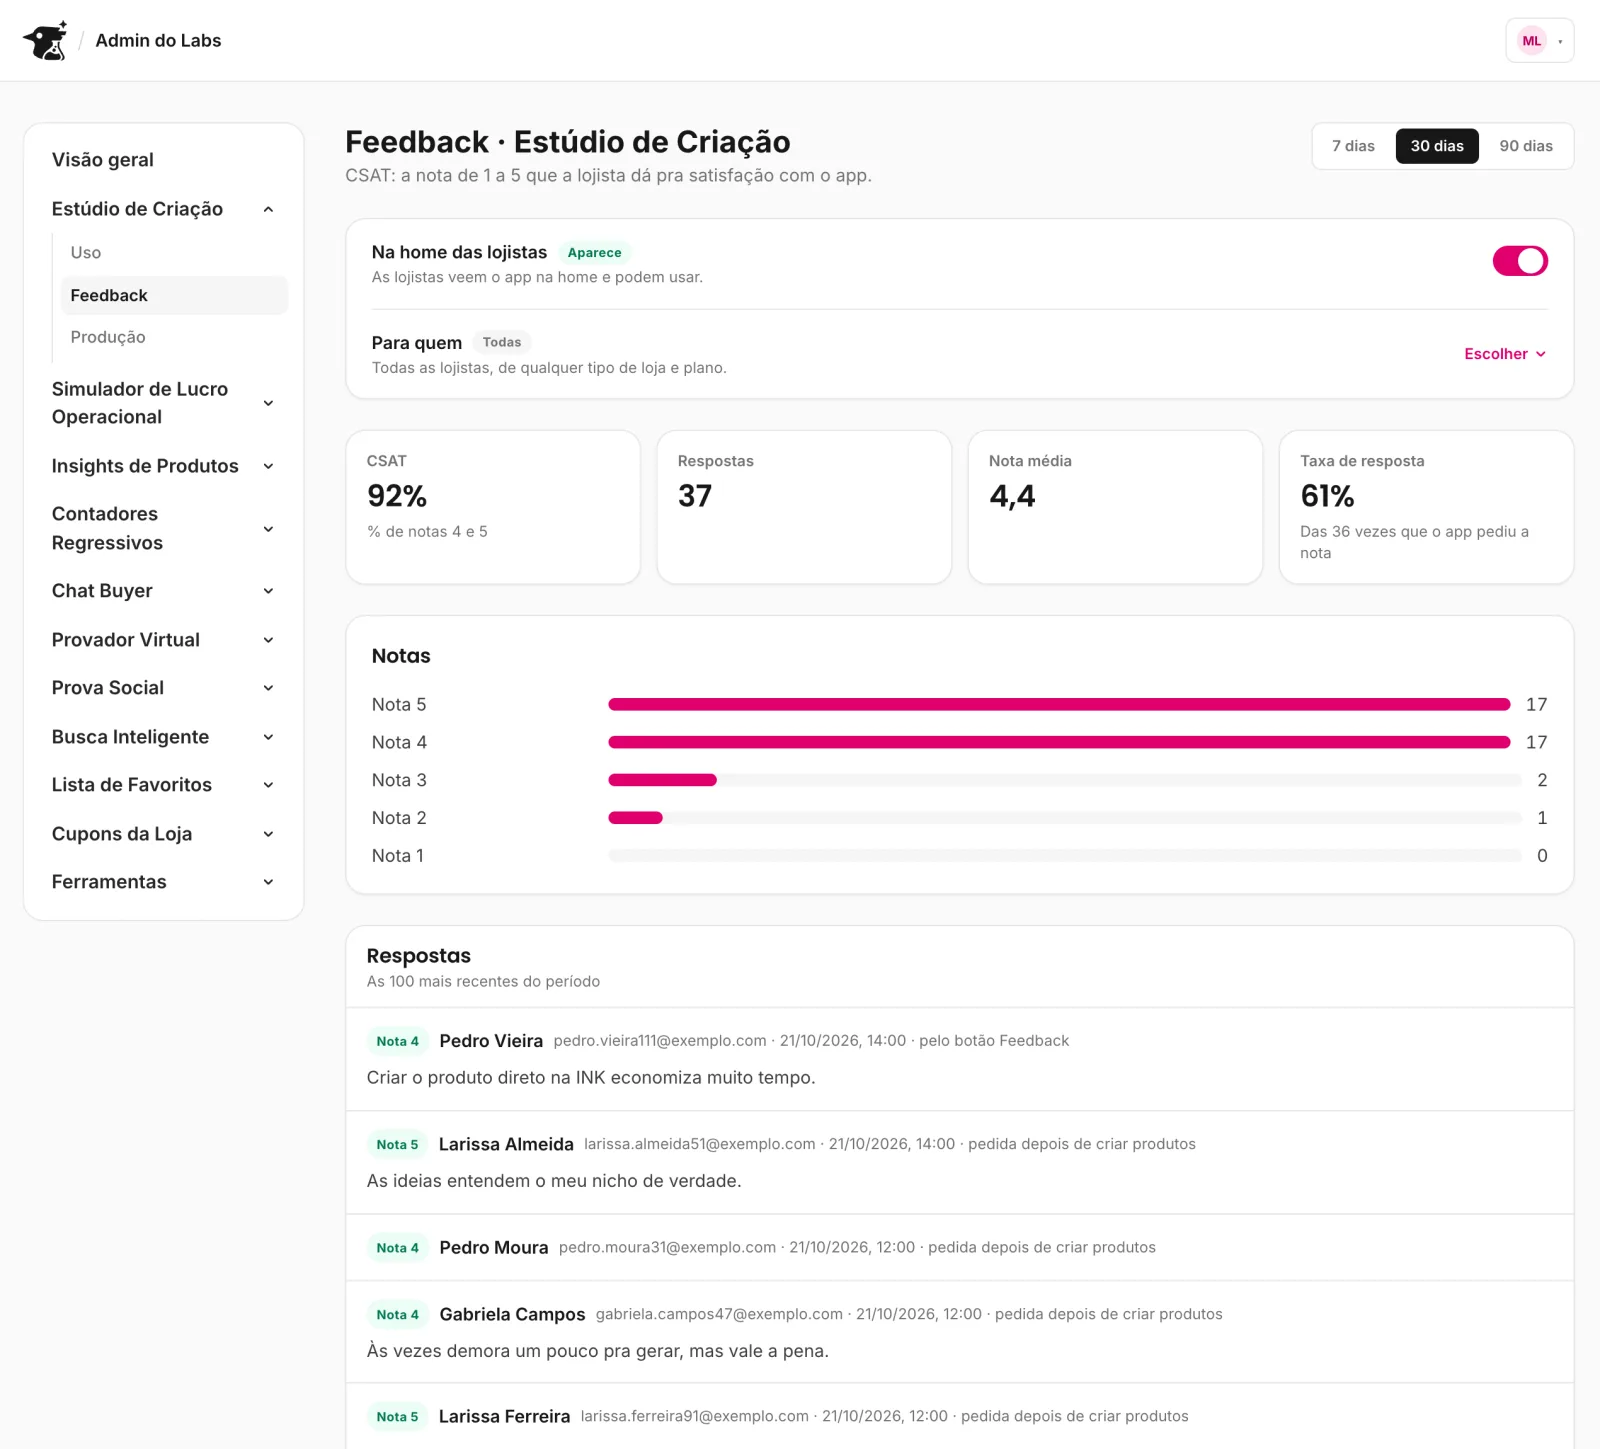
Task: Expand Busca Inteligente section
Action: point(163,737)
